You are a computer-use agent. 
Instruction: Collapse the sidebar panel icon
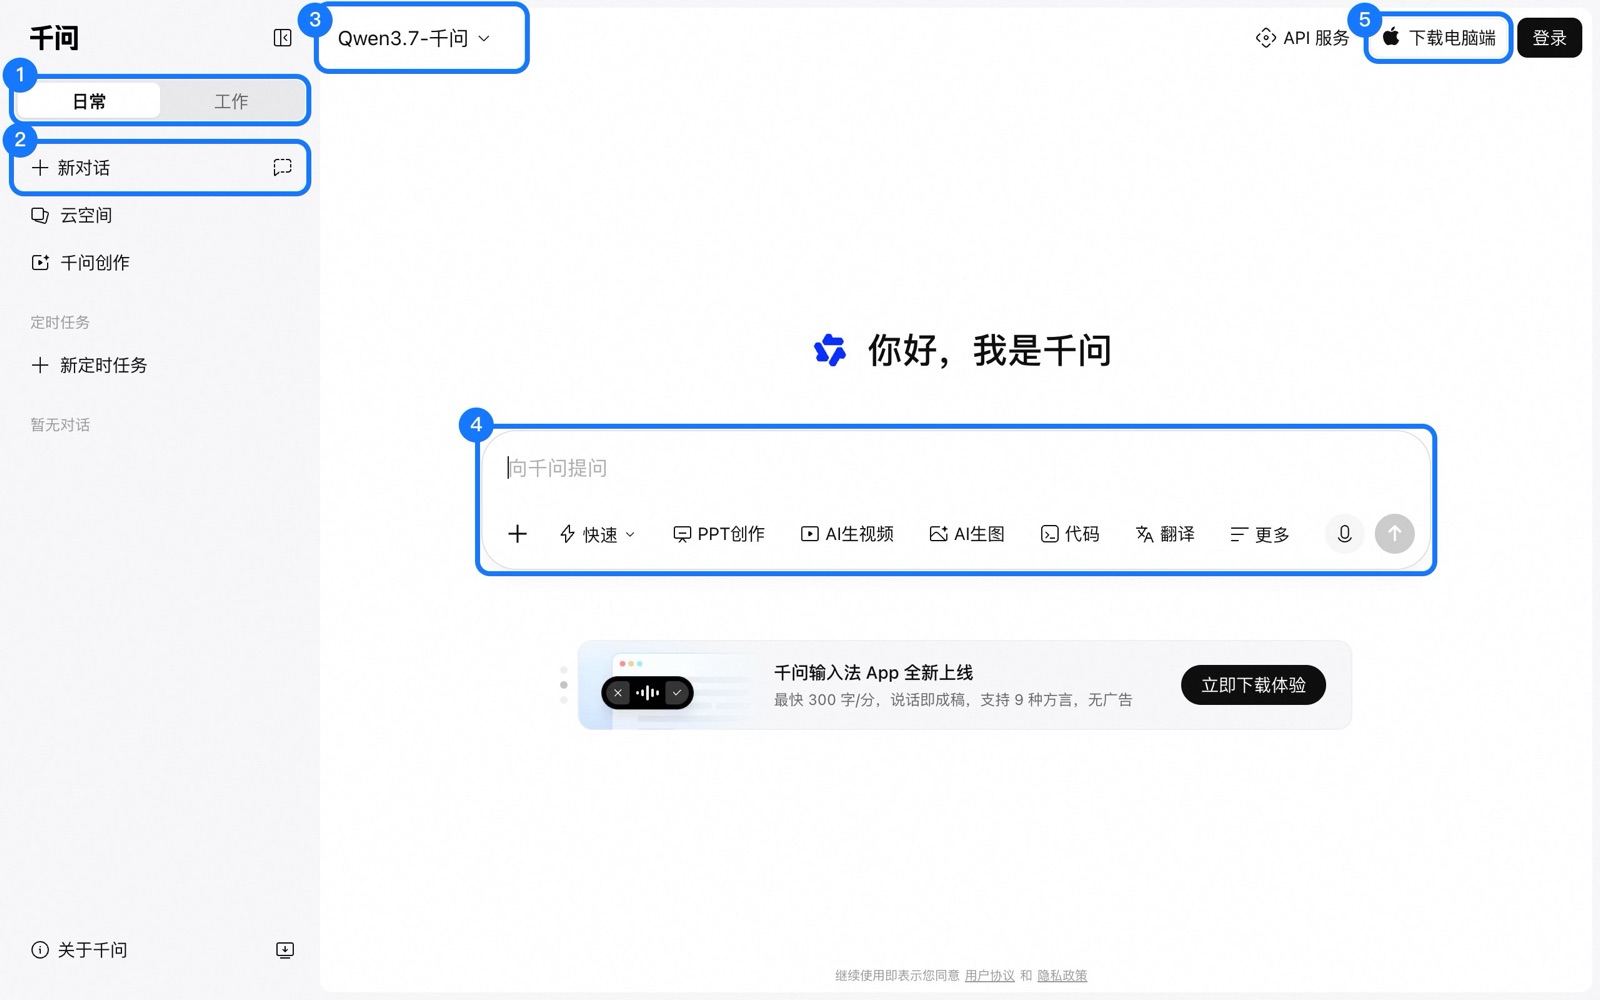pos(283,38)
